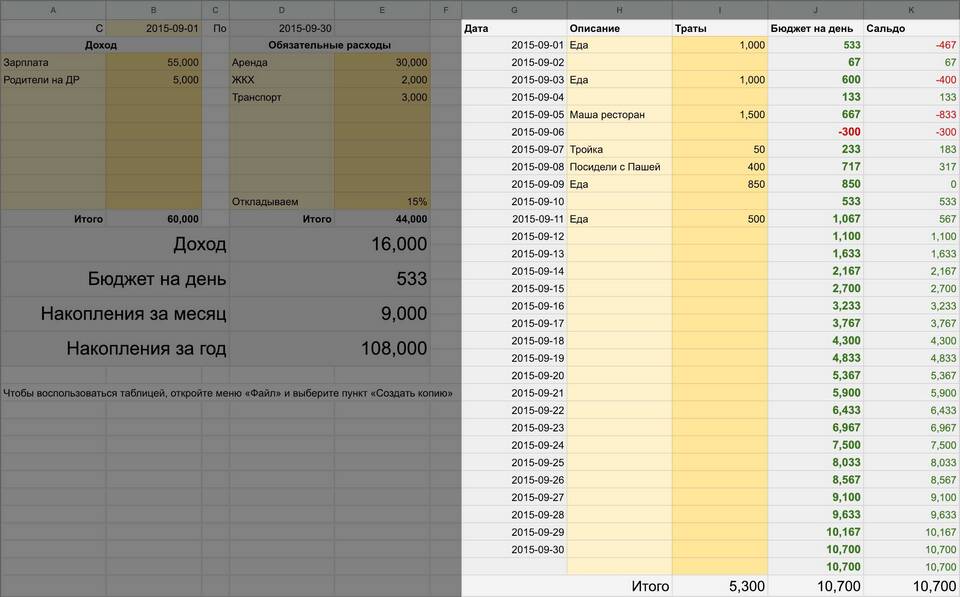The height and width of the screenshot is (597, 960).
Task: Select the "Зарплата" income label cell
Action: 53,62
